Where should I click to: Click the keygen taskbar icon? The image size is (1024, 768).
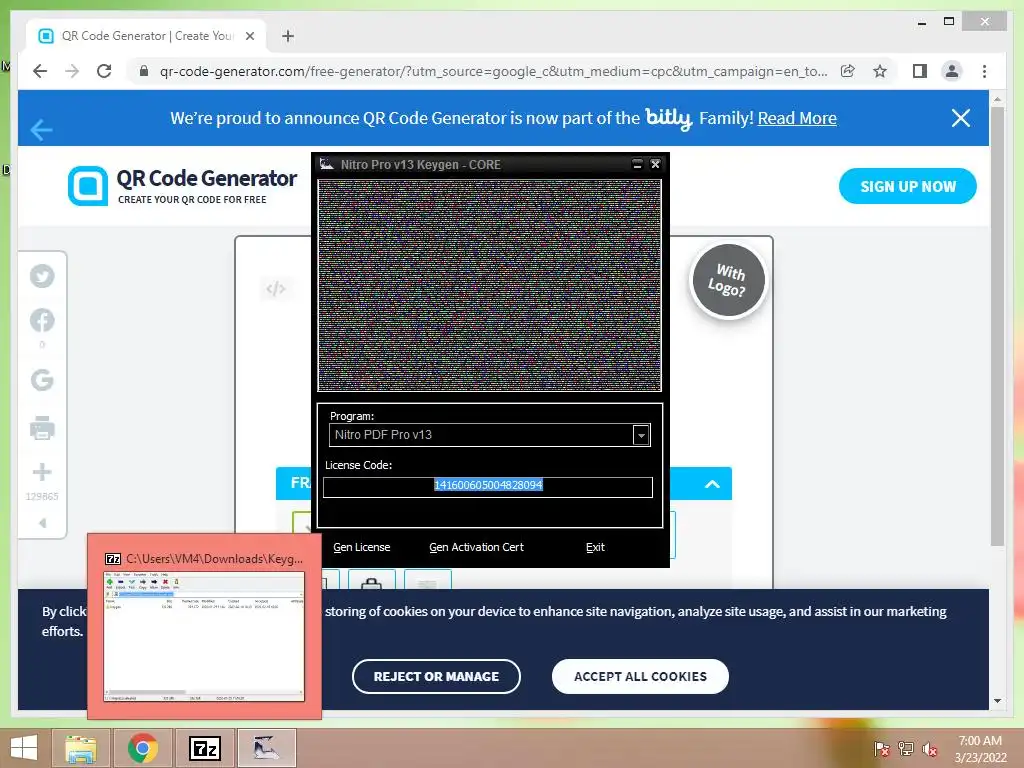[x=266, y=748]
